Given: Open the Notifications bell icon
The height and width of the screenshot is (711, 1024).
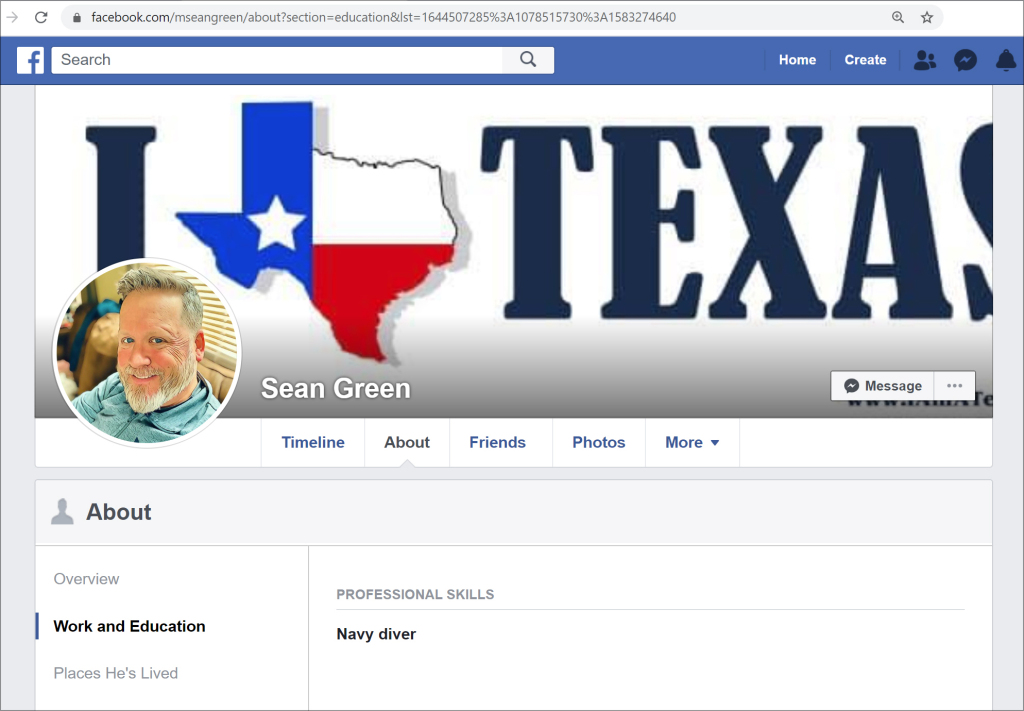Looking at the screenshot, I should click(x=1006, y=60).
